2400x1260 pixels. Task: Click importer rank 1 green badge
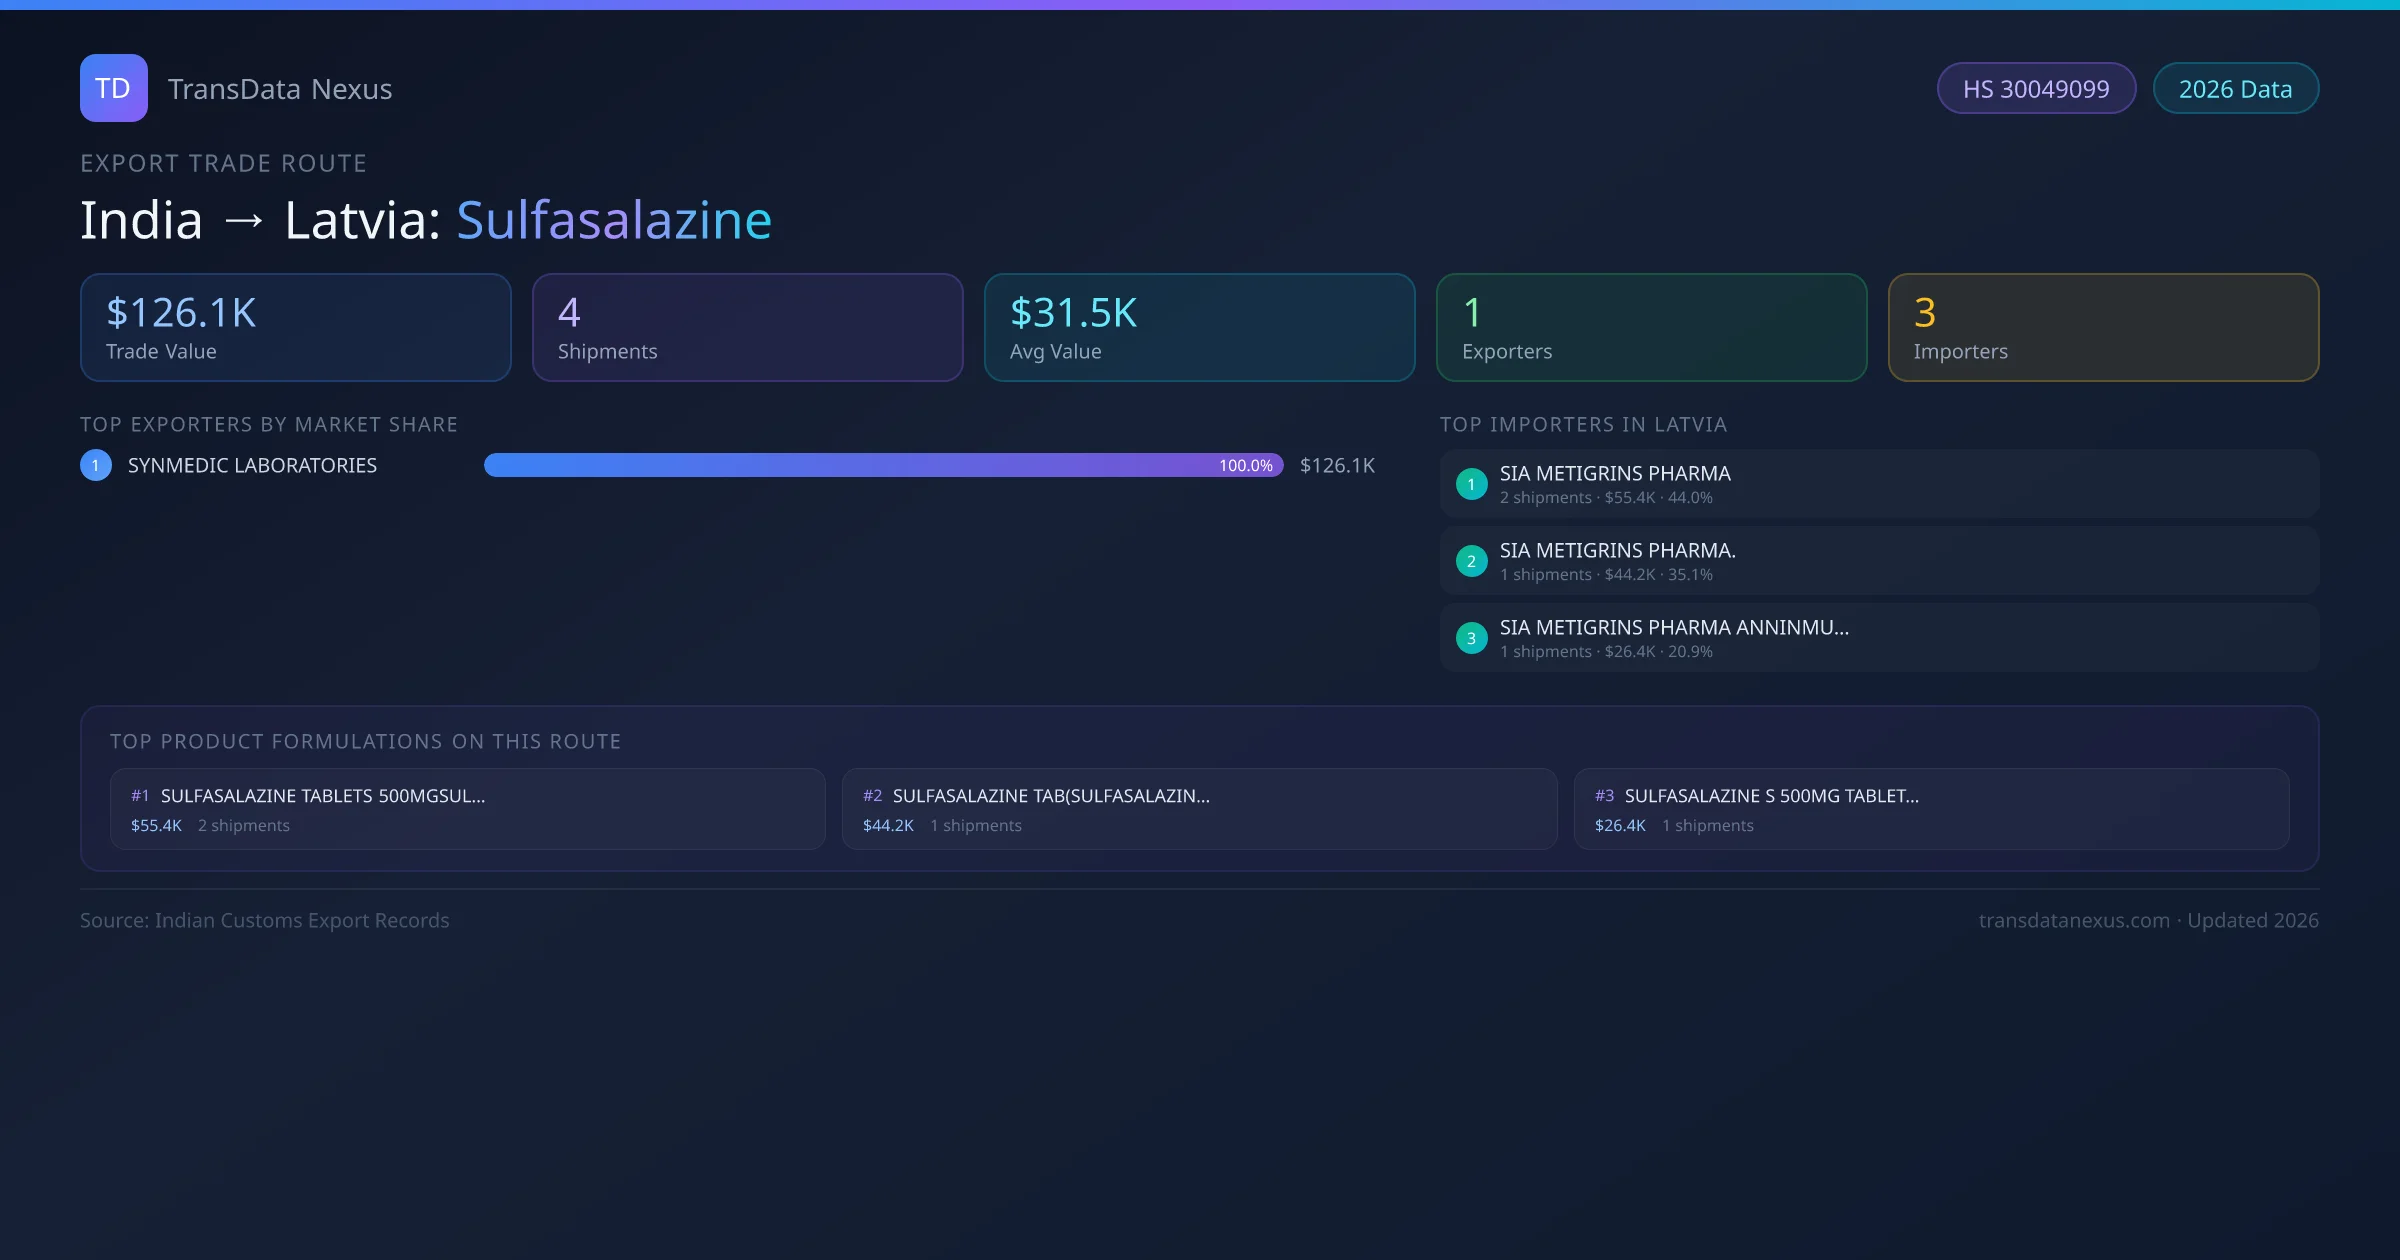pos(1471,484)
